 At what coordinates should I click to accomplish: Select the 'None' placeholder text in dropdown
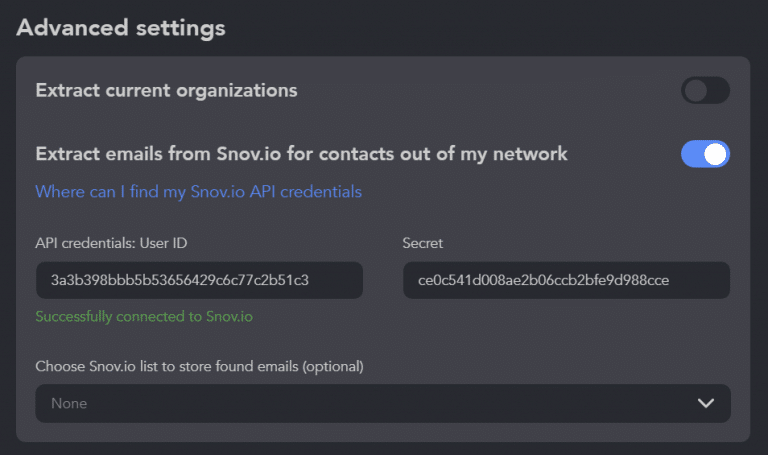(69, 404)
